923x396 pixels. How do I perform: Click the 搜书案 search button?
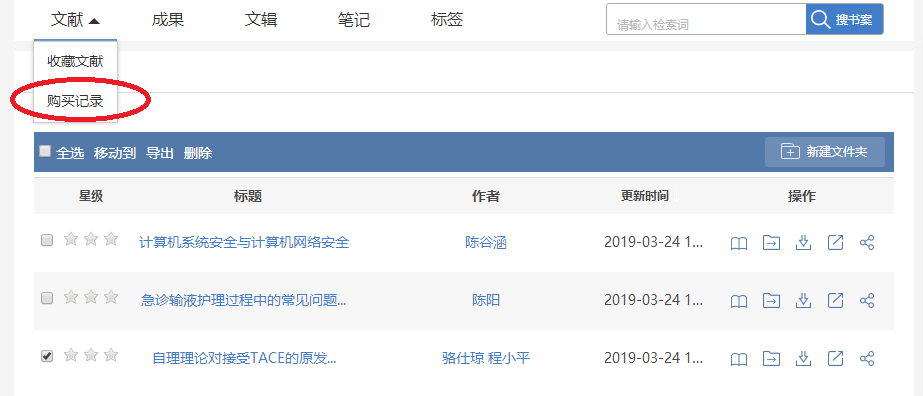845,19
